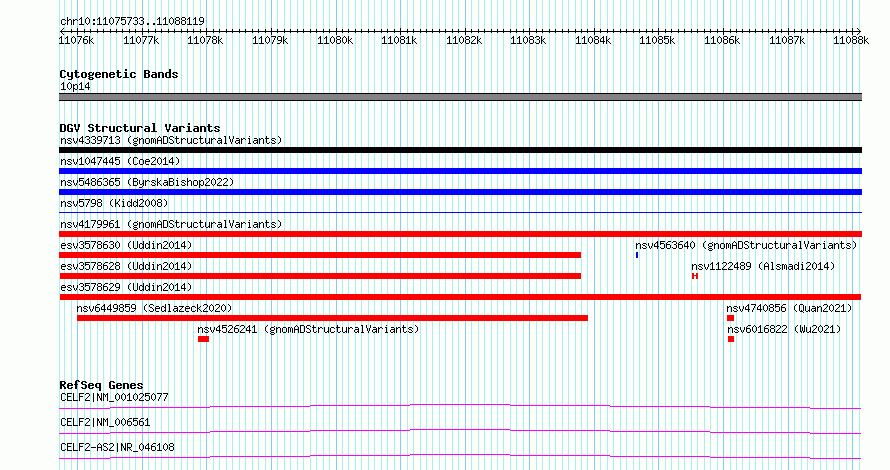This screenshot has width=890, height=470.
Task: Click the Cytogenetic Bands track heading
Action: 119,74
